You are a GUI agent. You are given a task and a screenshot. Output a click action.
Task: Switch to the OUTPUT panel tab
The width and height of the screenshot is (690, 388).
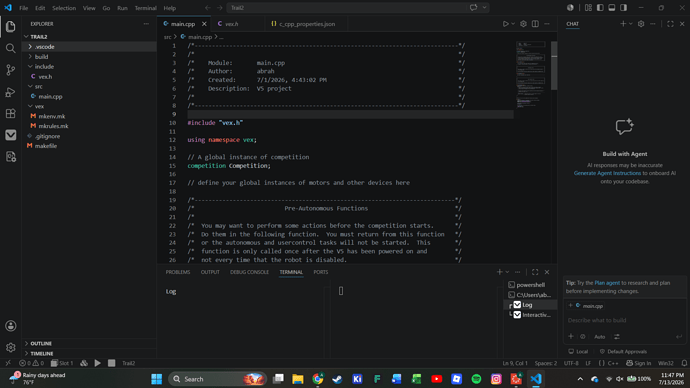pos(210,272)
